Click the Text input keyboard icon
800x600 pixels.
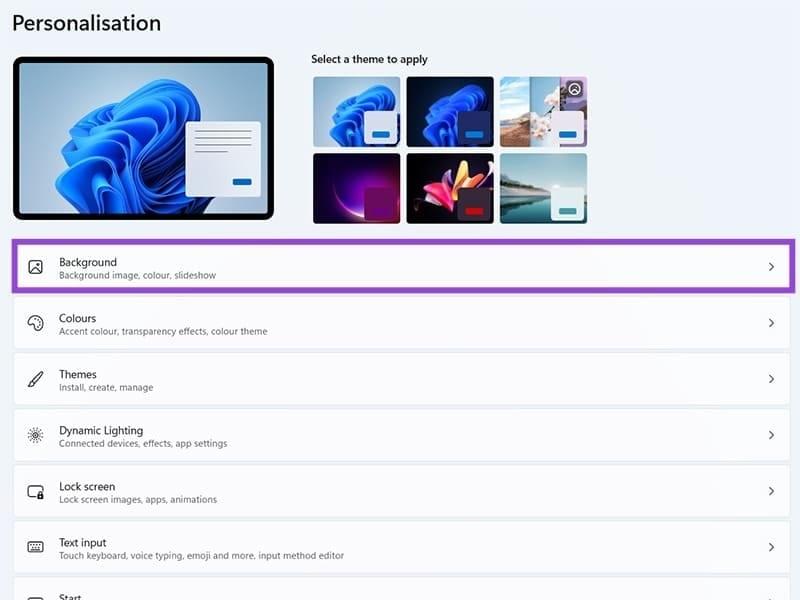point(37,547)
